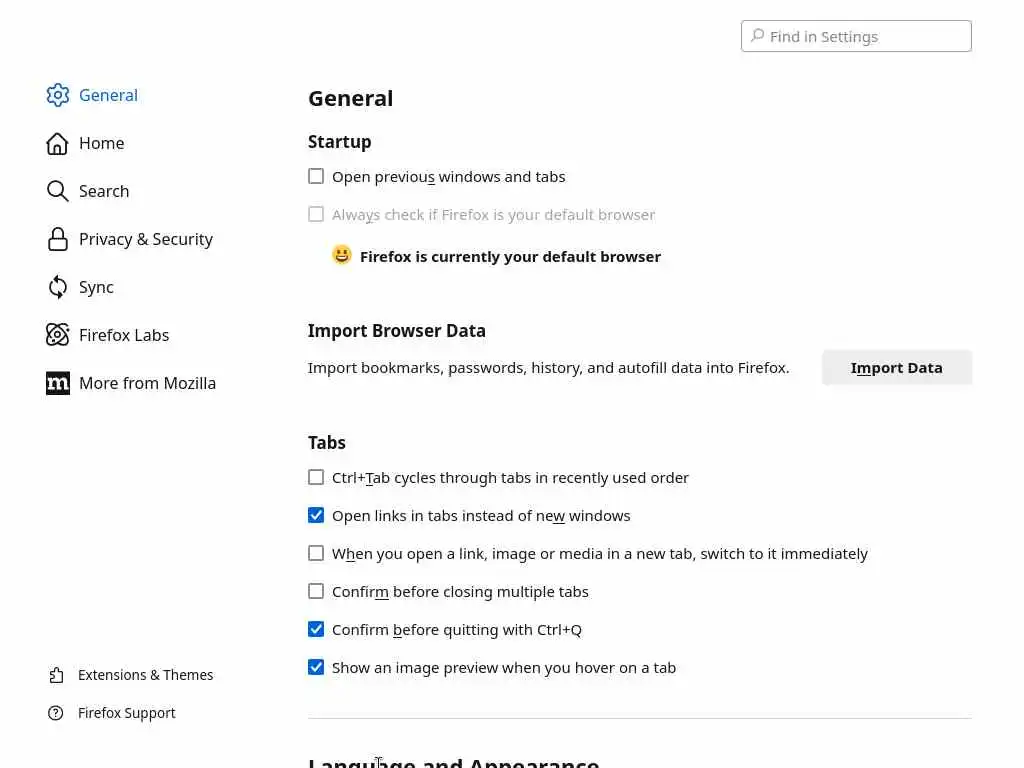Screen dimensions: 1024x768
Task: Click the General gear icon
Action: pos(58,95)
